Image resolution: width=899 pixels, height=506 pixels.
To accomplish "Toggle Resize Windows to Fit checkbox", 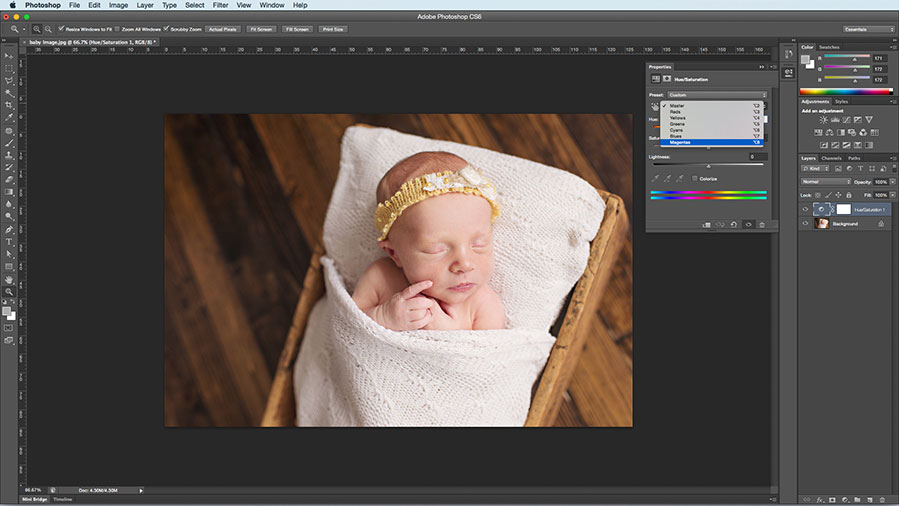I will coord(61,29).
